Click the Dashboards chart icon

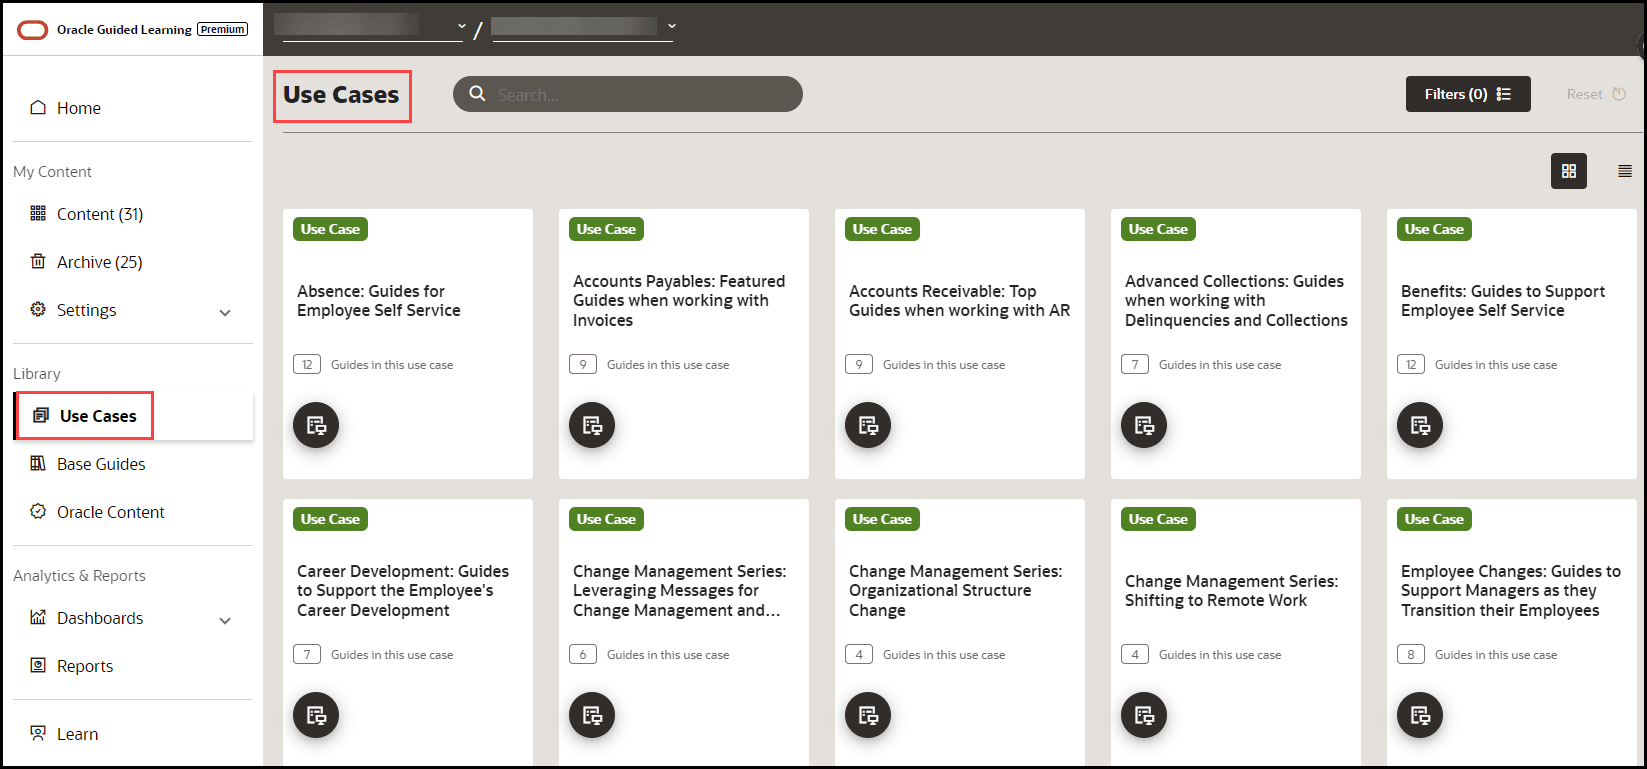point(38,617)
